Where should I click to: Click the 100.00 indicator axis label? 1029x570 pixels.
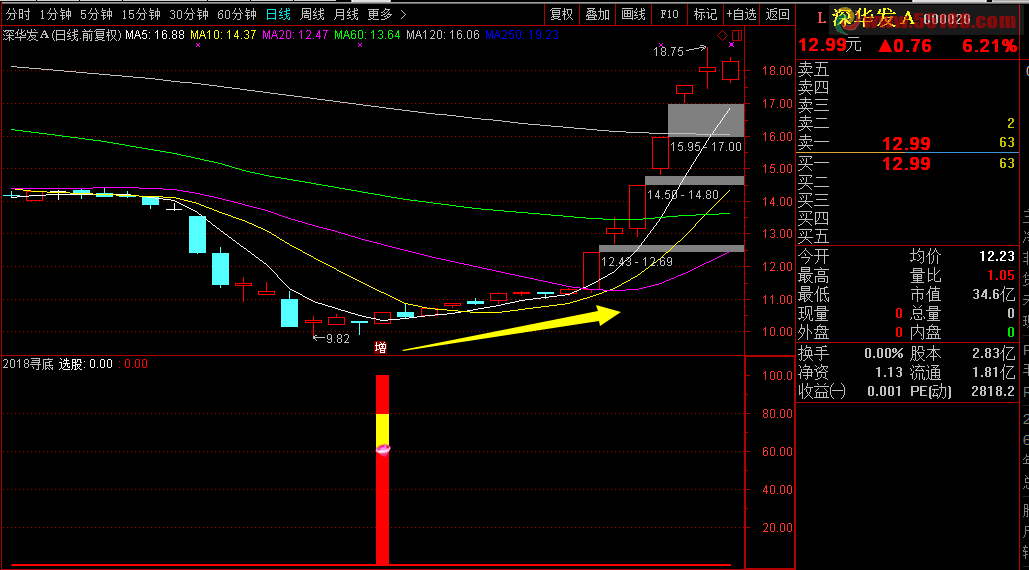pyautogui.click(x=777, y=376)
